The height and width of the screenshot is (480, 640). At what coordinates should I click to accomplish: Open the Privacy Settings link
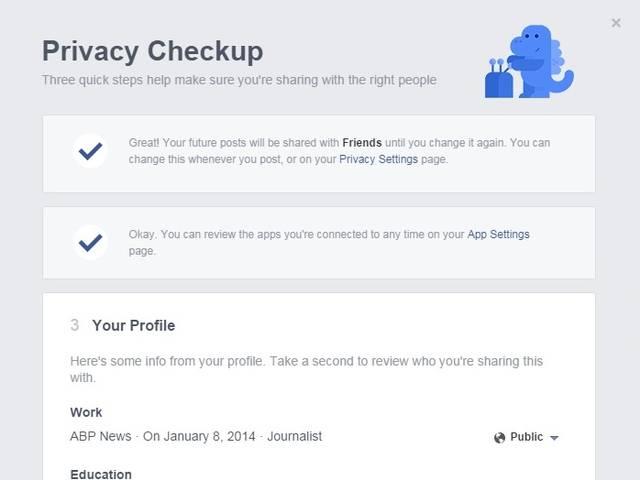(378, 159)
